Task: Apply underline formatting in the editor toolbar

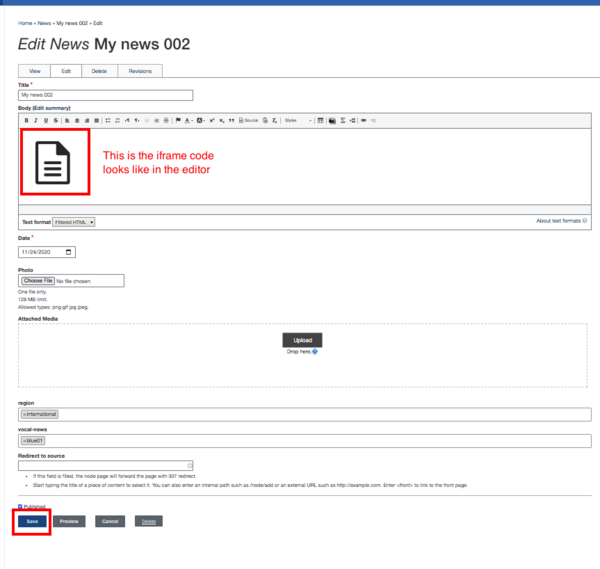Action: [45, 120]
